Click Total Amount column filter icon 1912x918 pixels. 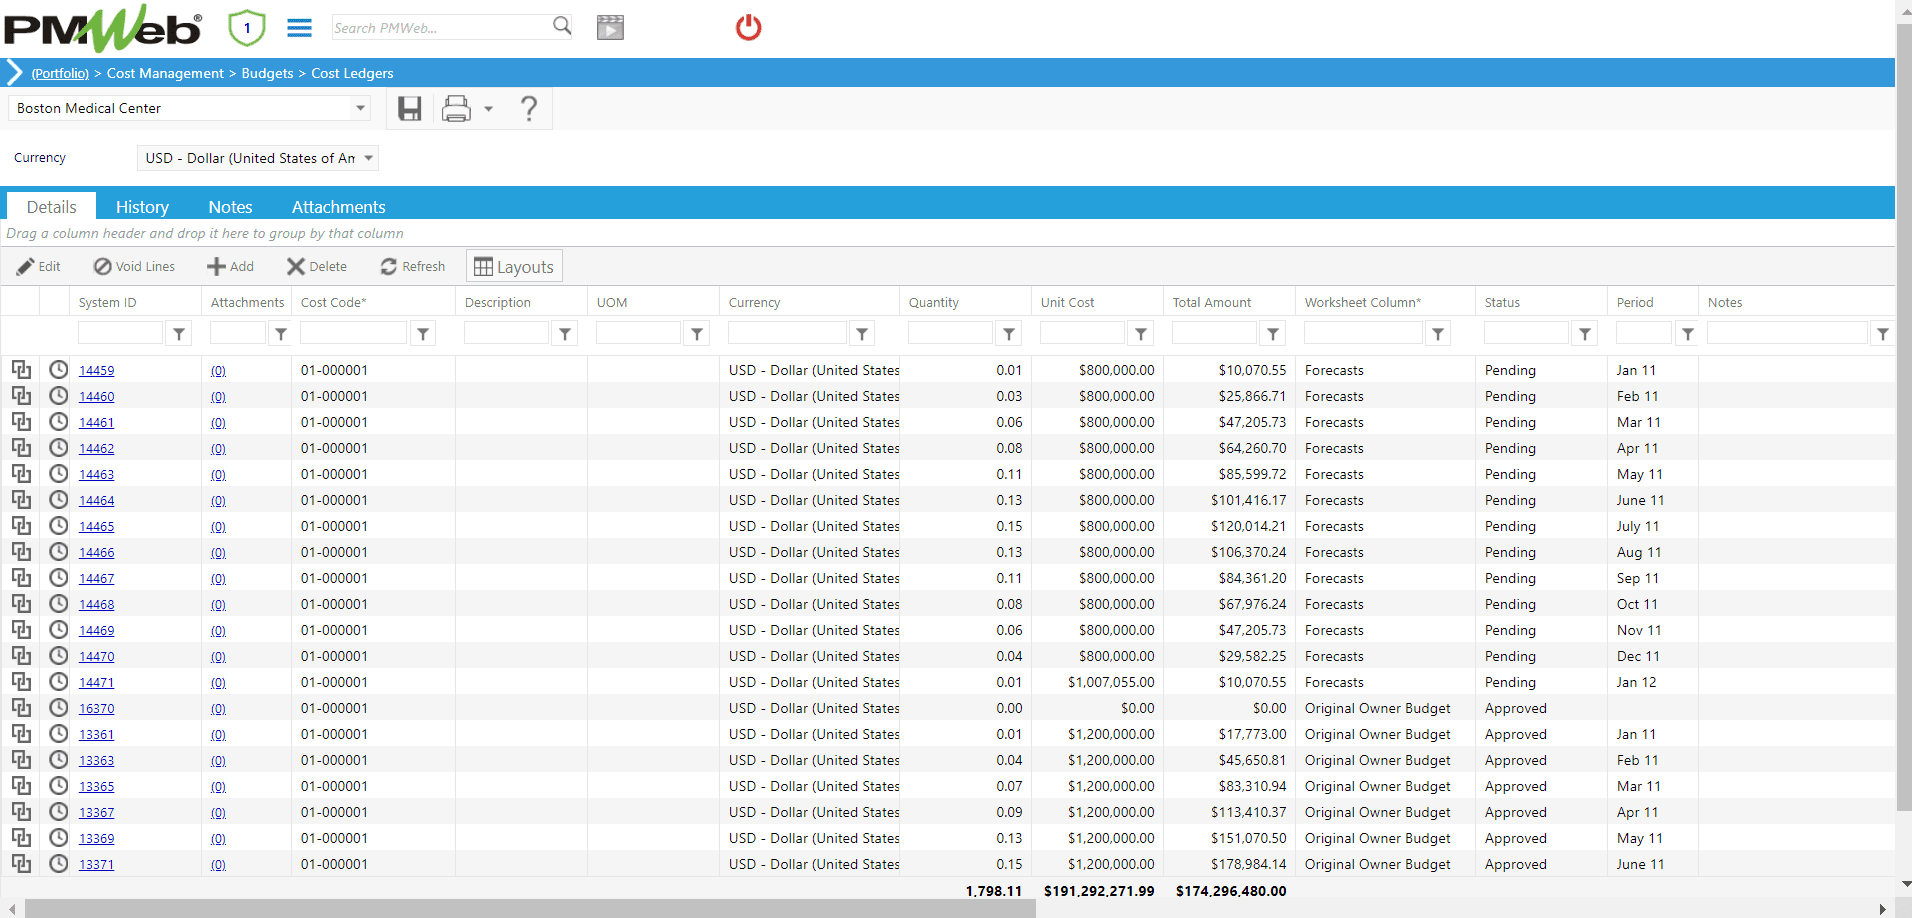point(1273,334)
